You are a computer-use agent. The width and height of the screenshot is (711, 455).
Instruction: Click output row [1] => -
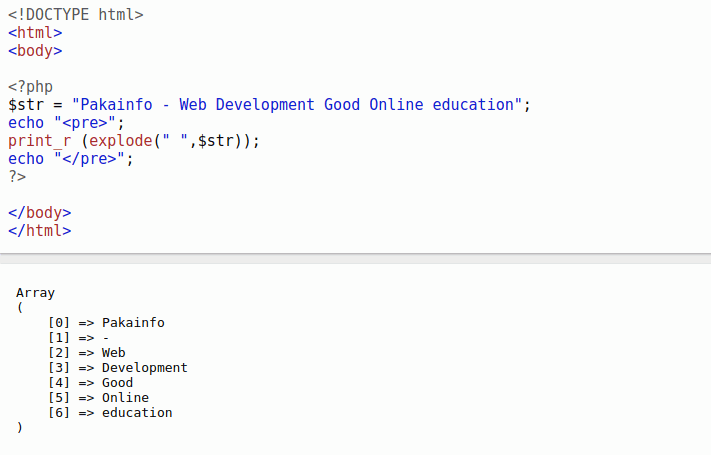pyautogui.click(x=78, y=338)
